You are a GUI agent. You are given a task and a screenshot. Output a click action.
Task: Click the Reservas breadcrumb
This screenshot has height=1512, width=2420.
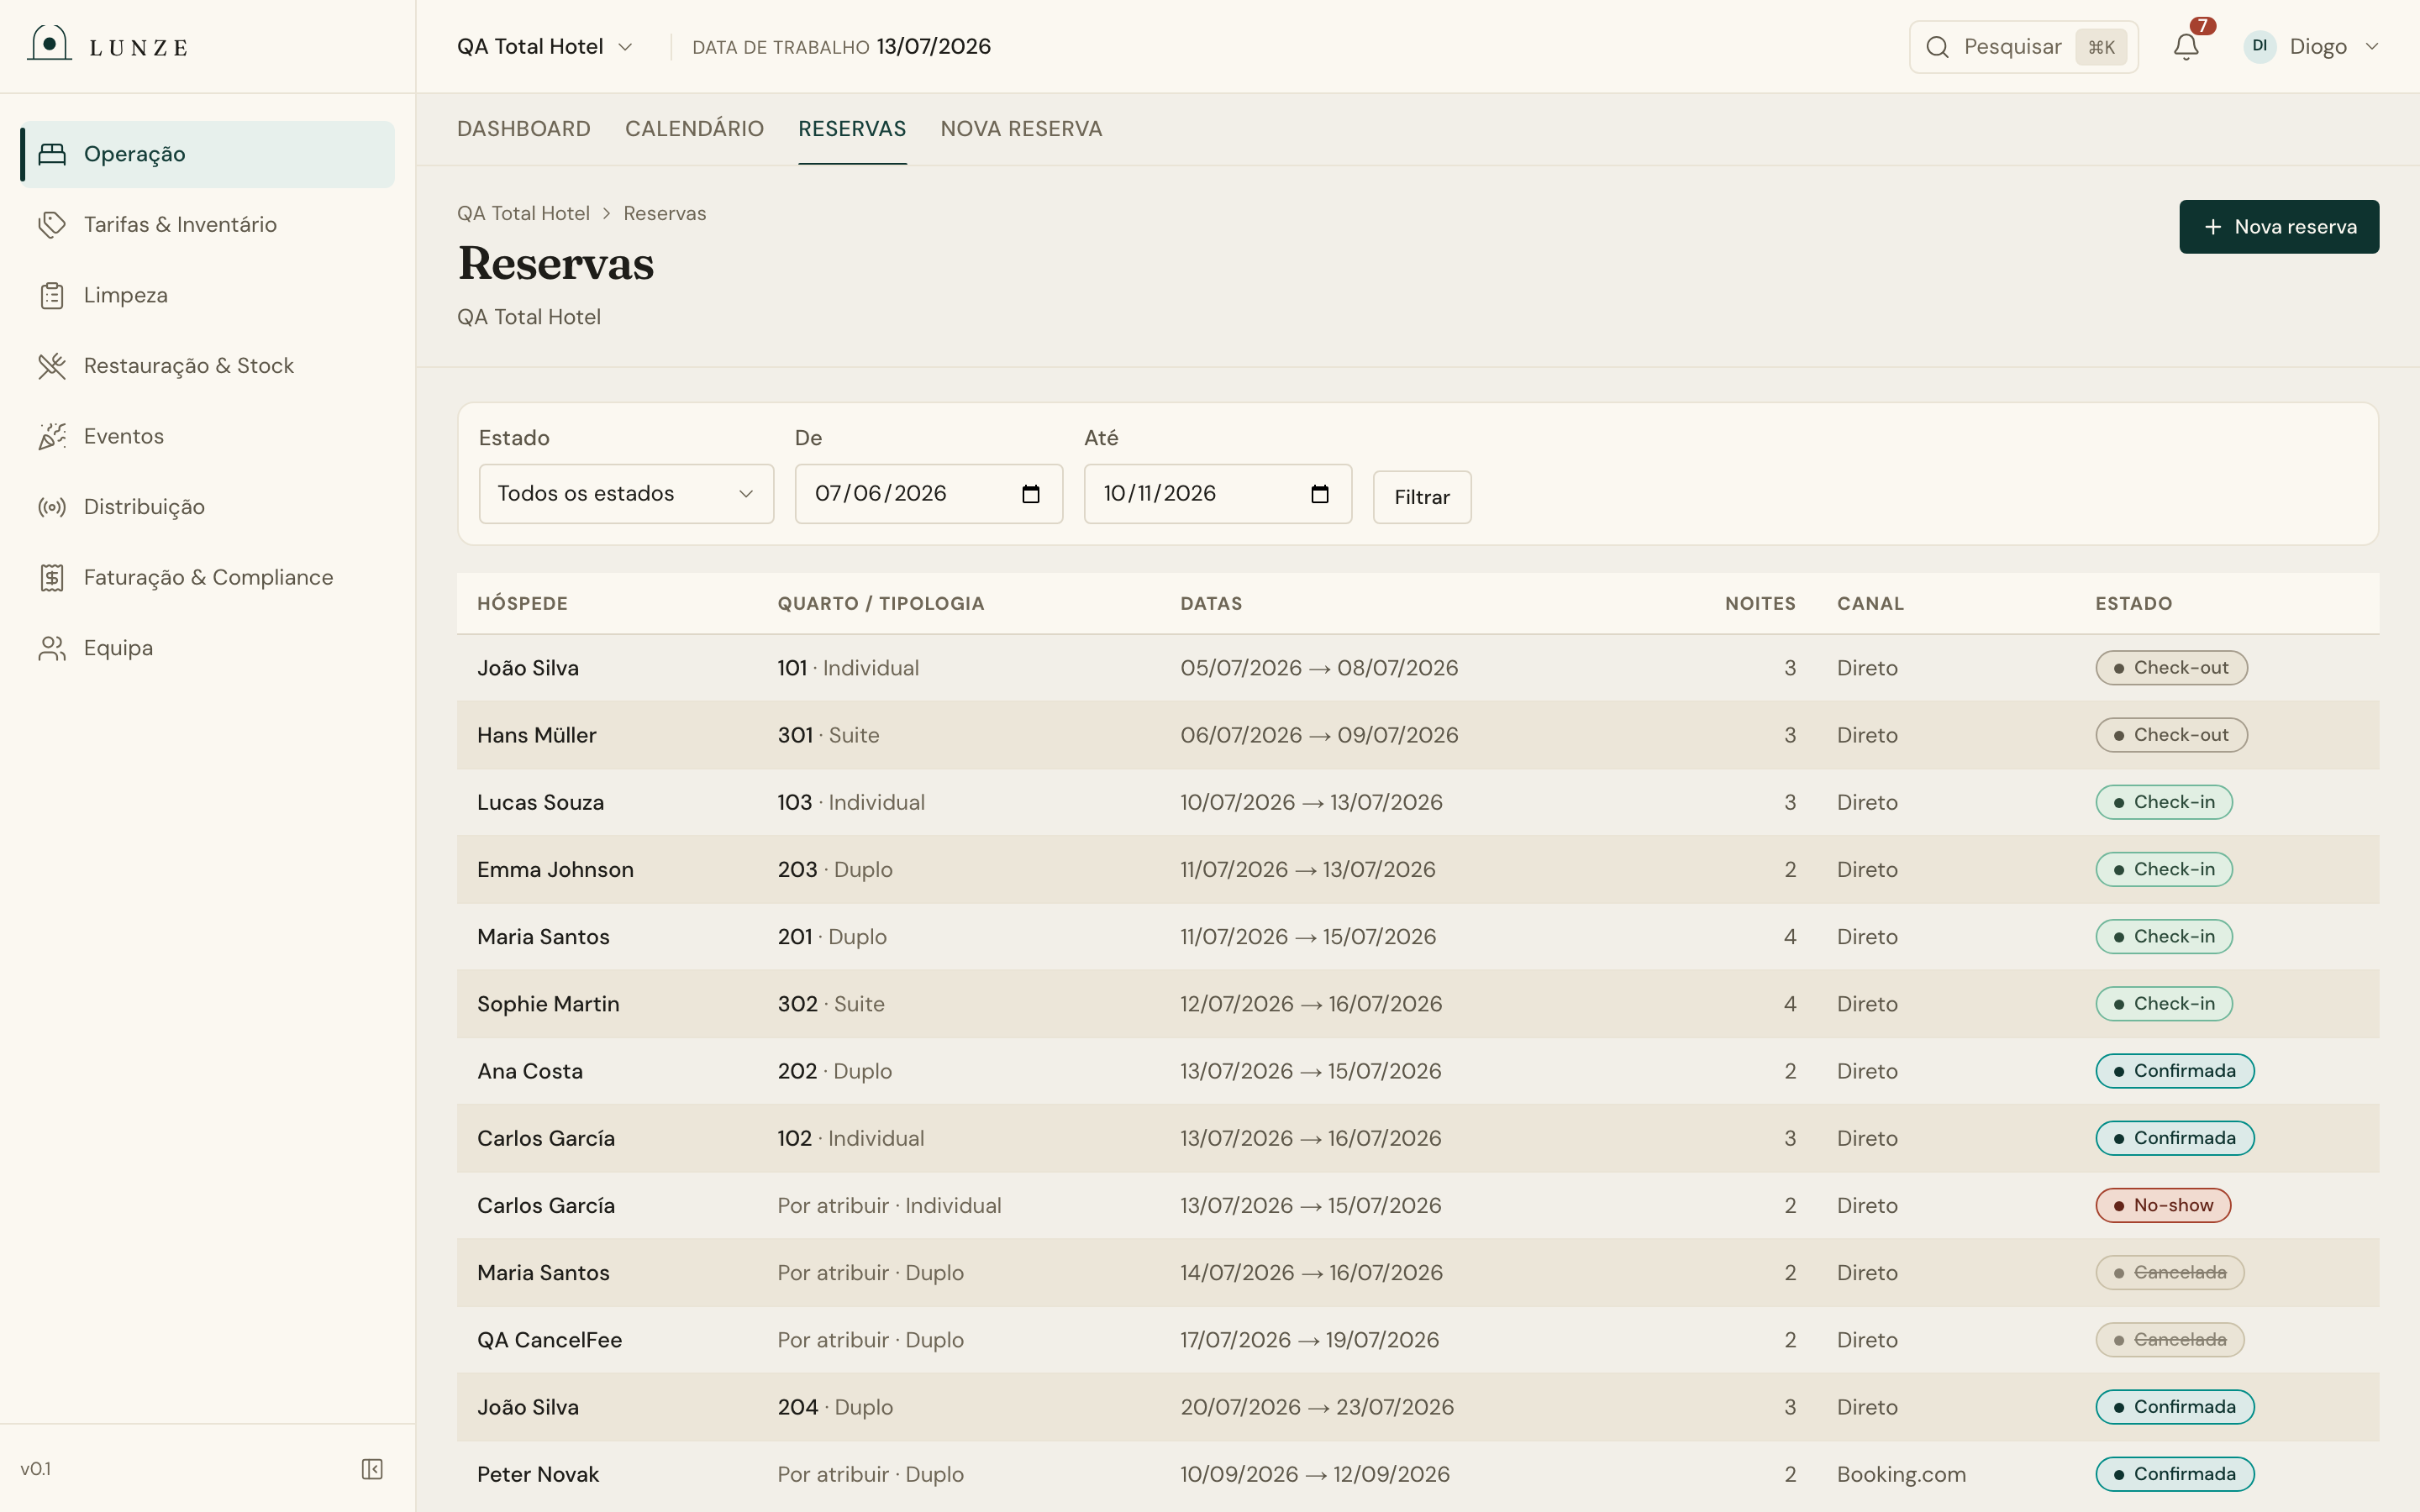(x=664, y=213)
